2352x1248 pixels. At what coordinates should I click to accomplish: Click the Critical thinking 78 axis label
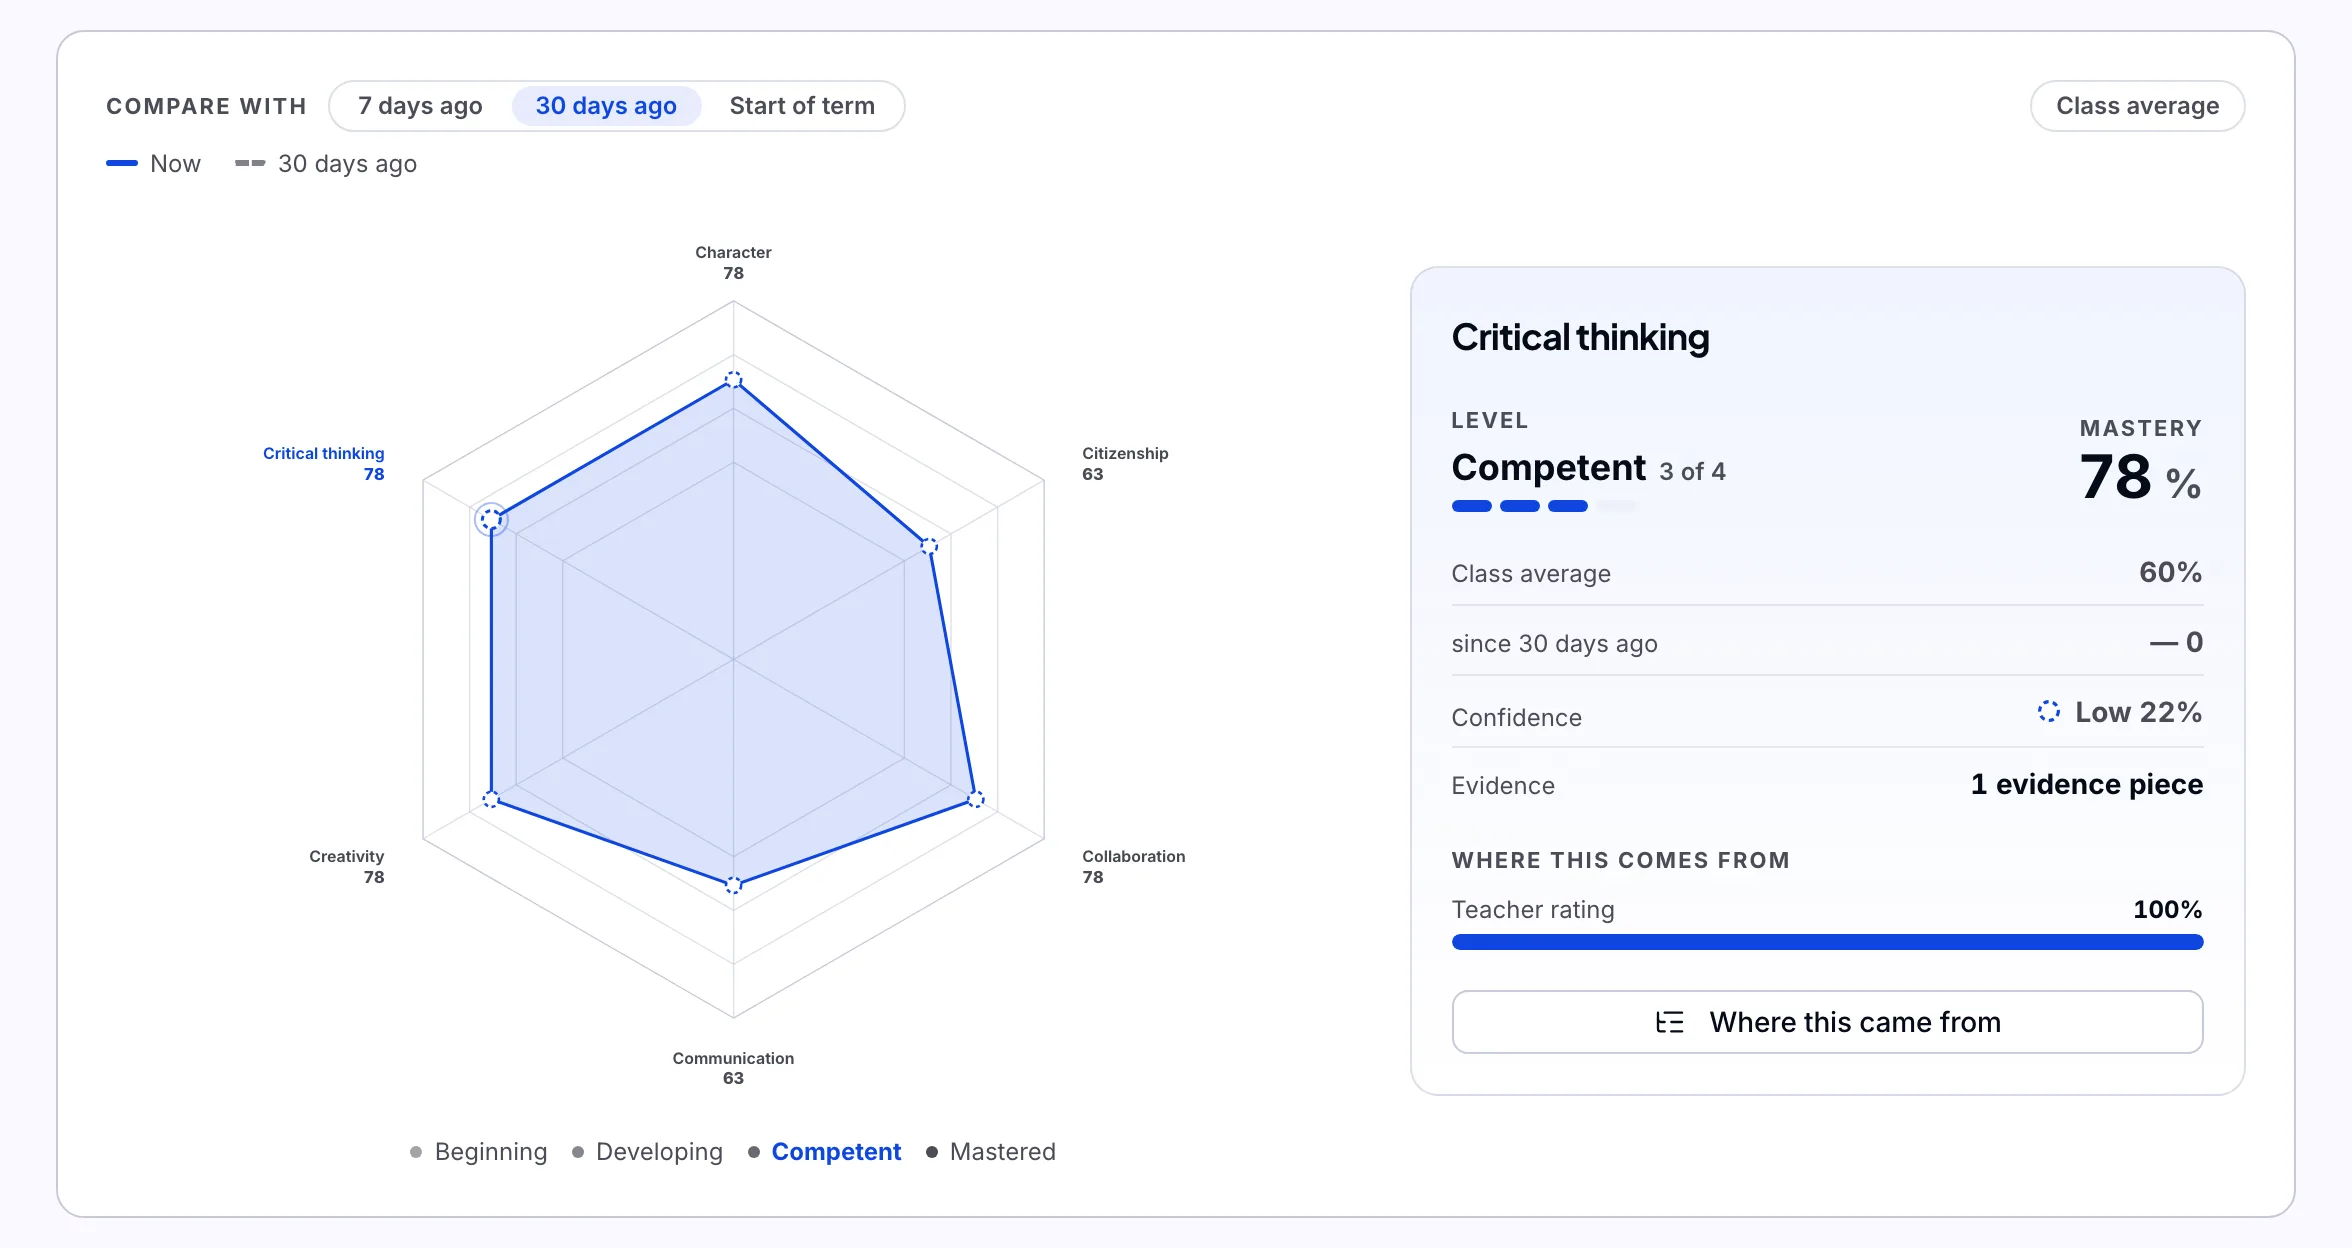pyautogui.click(x=324, y=464)
